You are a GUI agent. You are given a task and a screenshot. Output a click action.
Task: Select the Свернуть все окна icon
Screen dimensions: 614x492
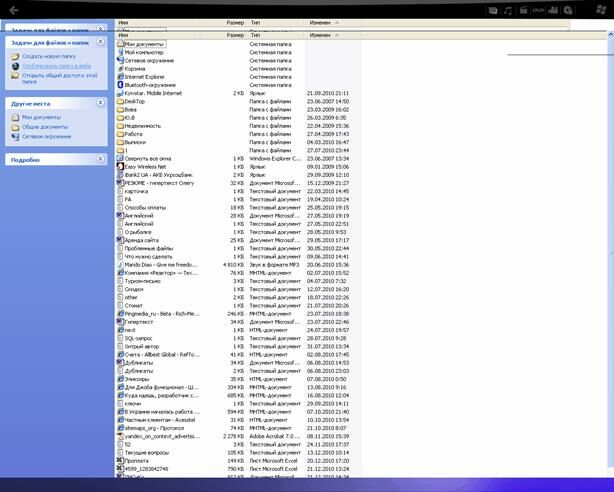pyautogui.click(x=120, y=159)
